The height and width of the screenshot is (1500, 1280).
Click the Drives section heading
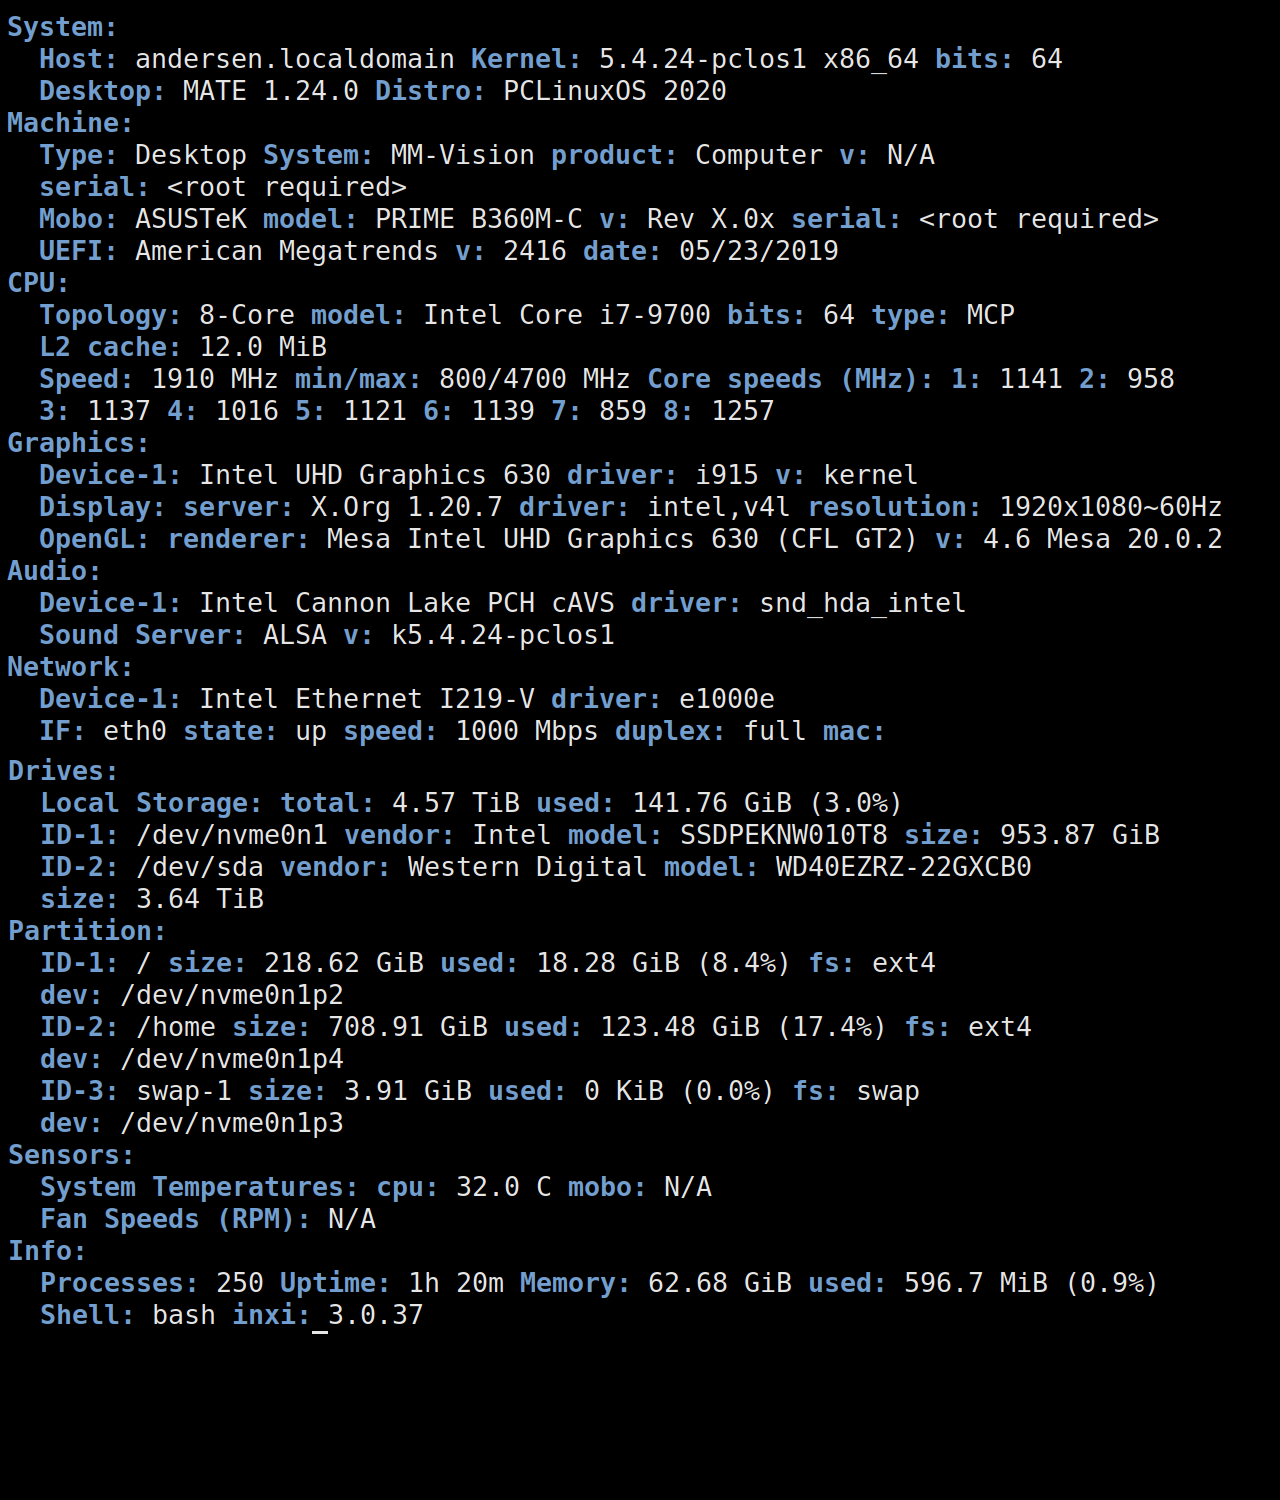click(x=63, y=771)
